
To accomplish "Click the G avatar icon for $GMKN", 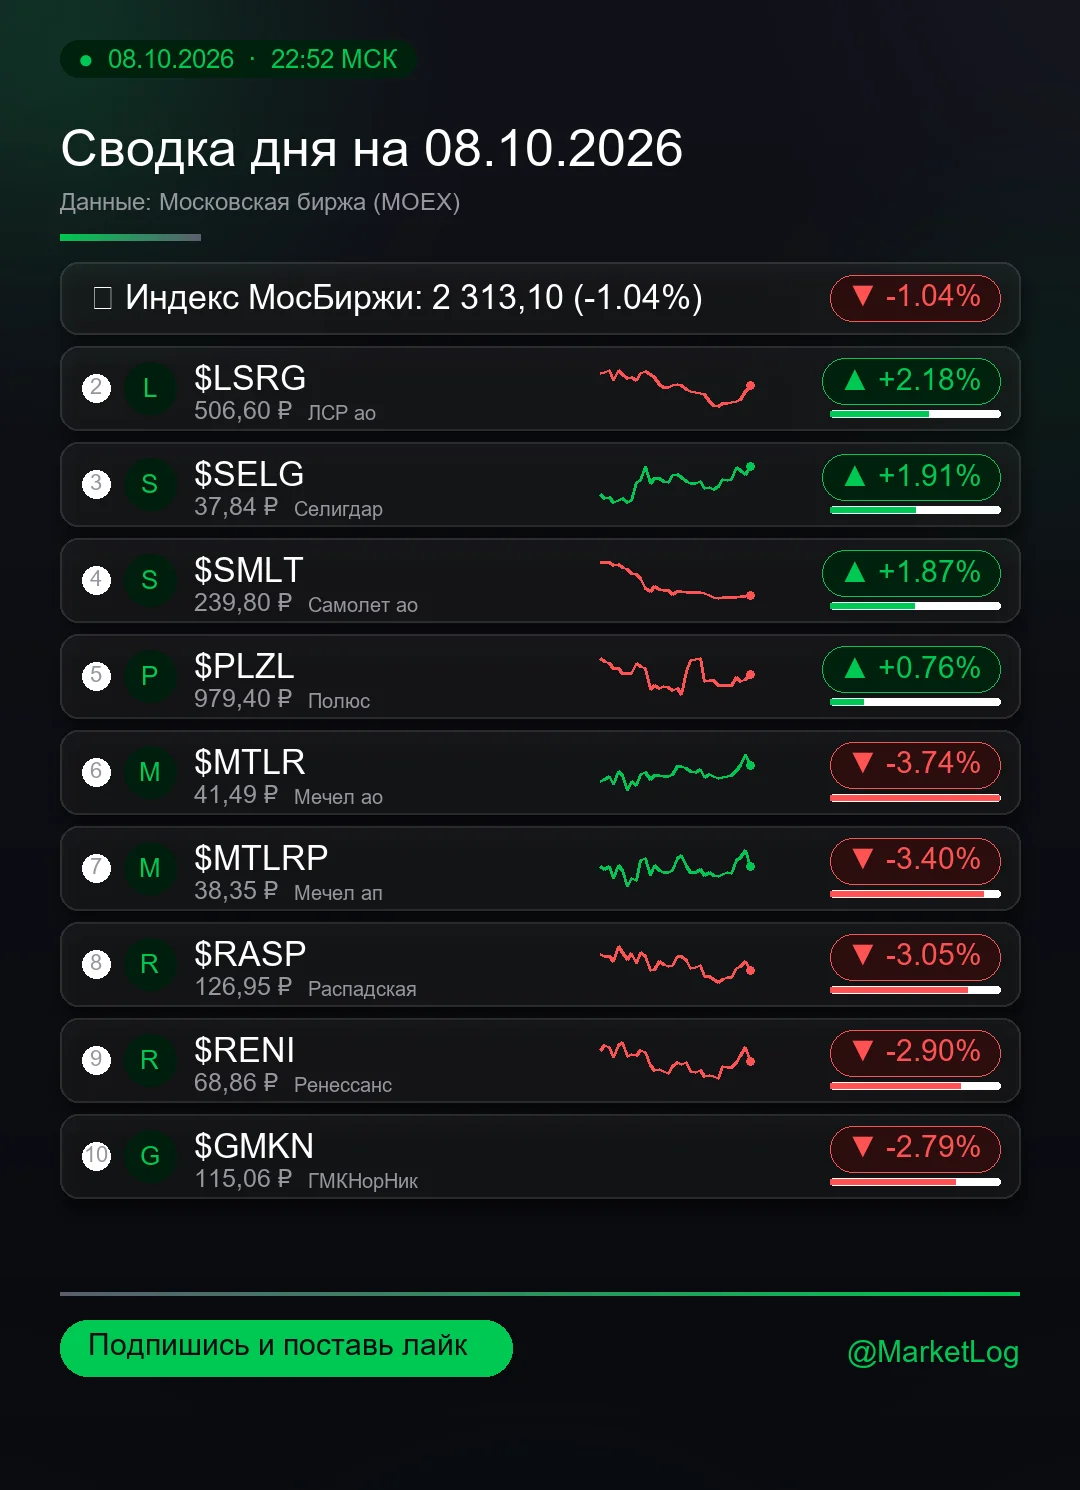I will click(x=149, y=1156).
